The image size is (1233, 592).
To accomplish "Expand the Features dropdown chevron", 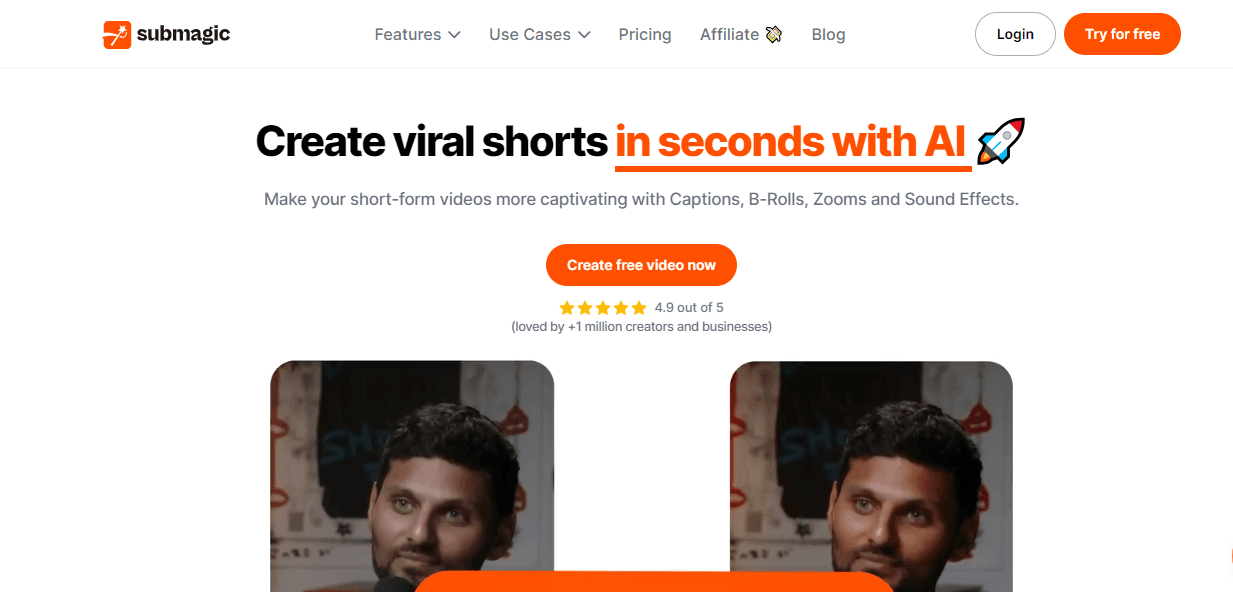I will [x=454, y=34].
